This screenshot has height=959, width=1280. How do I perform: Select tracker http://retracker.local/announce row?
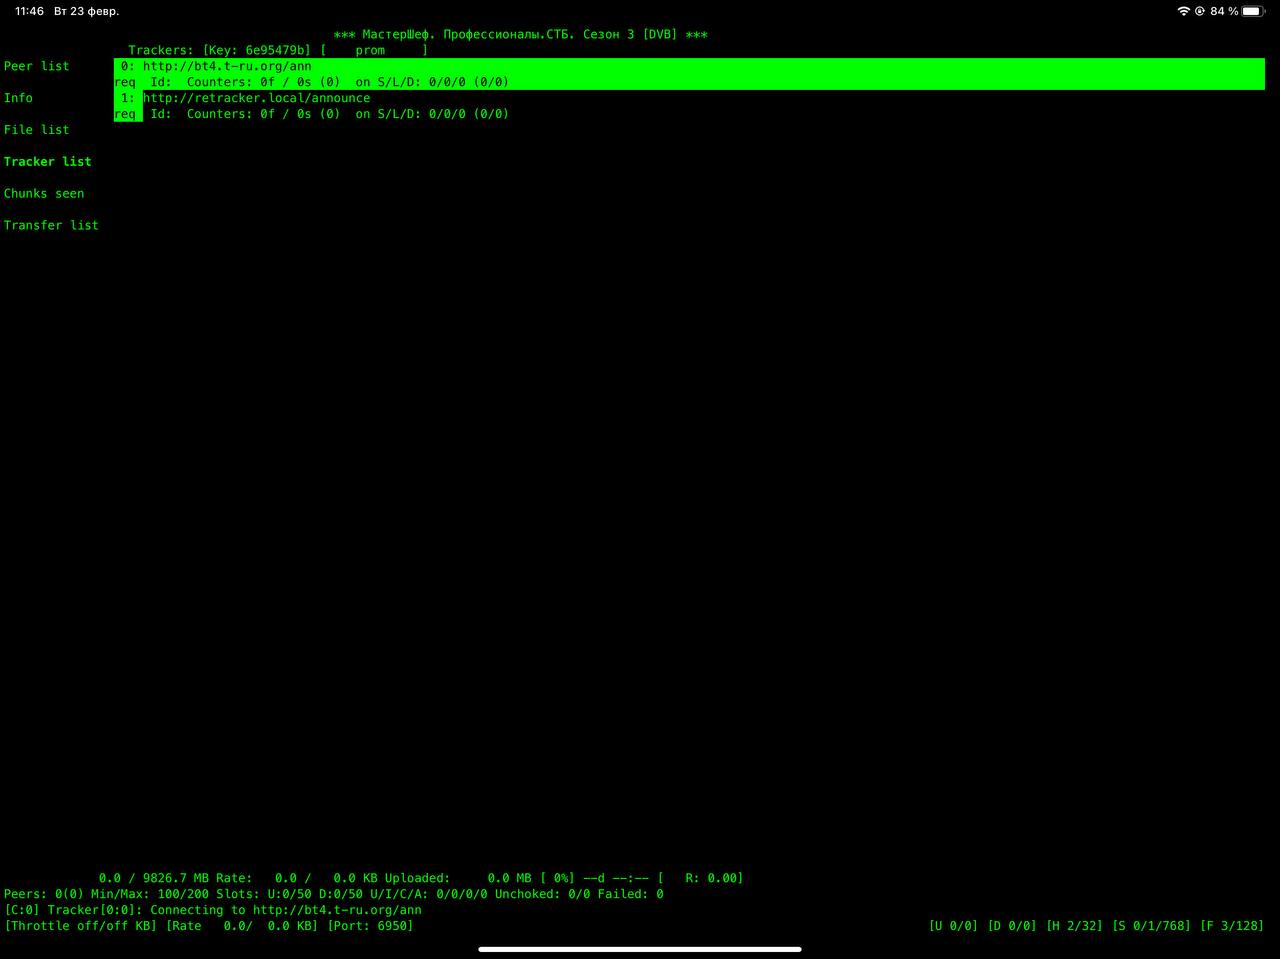[689, 106]
